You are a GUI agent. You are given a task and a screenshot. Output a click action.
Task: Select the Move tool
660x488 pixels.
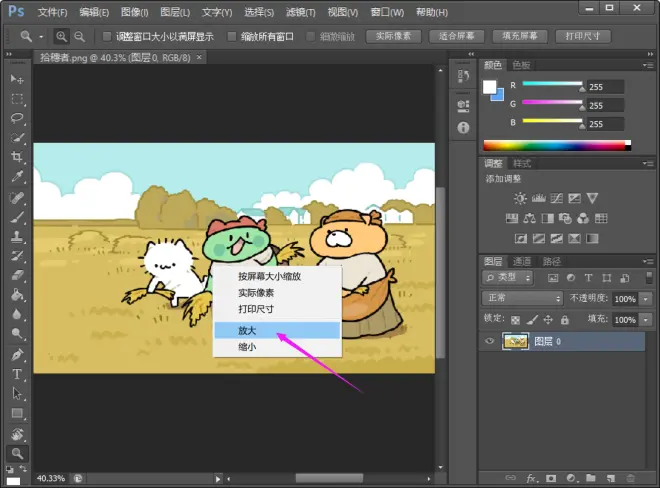tap(17, 79)
